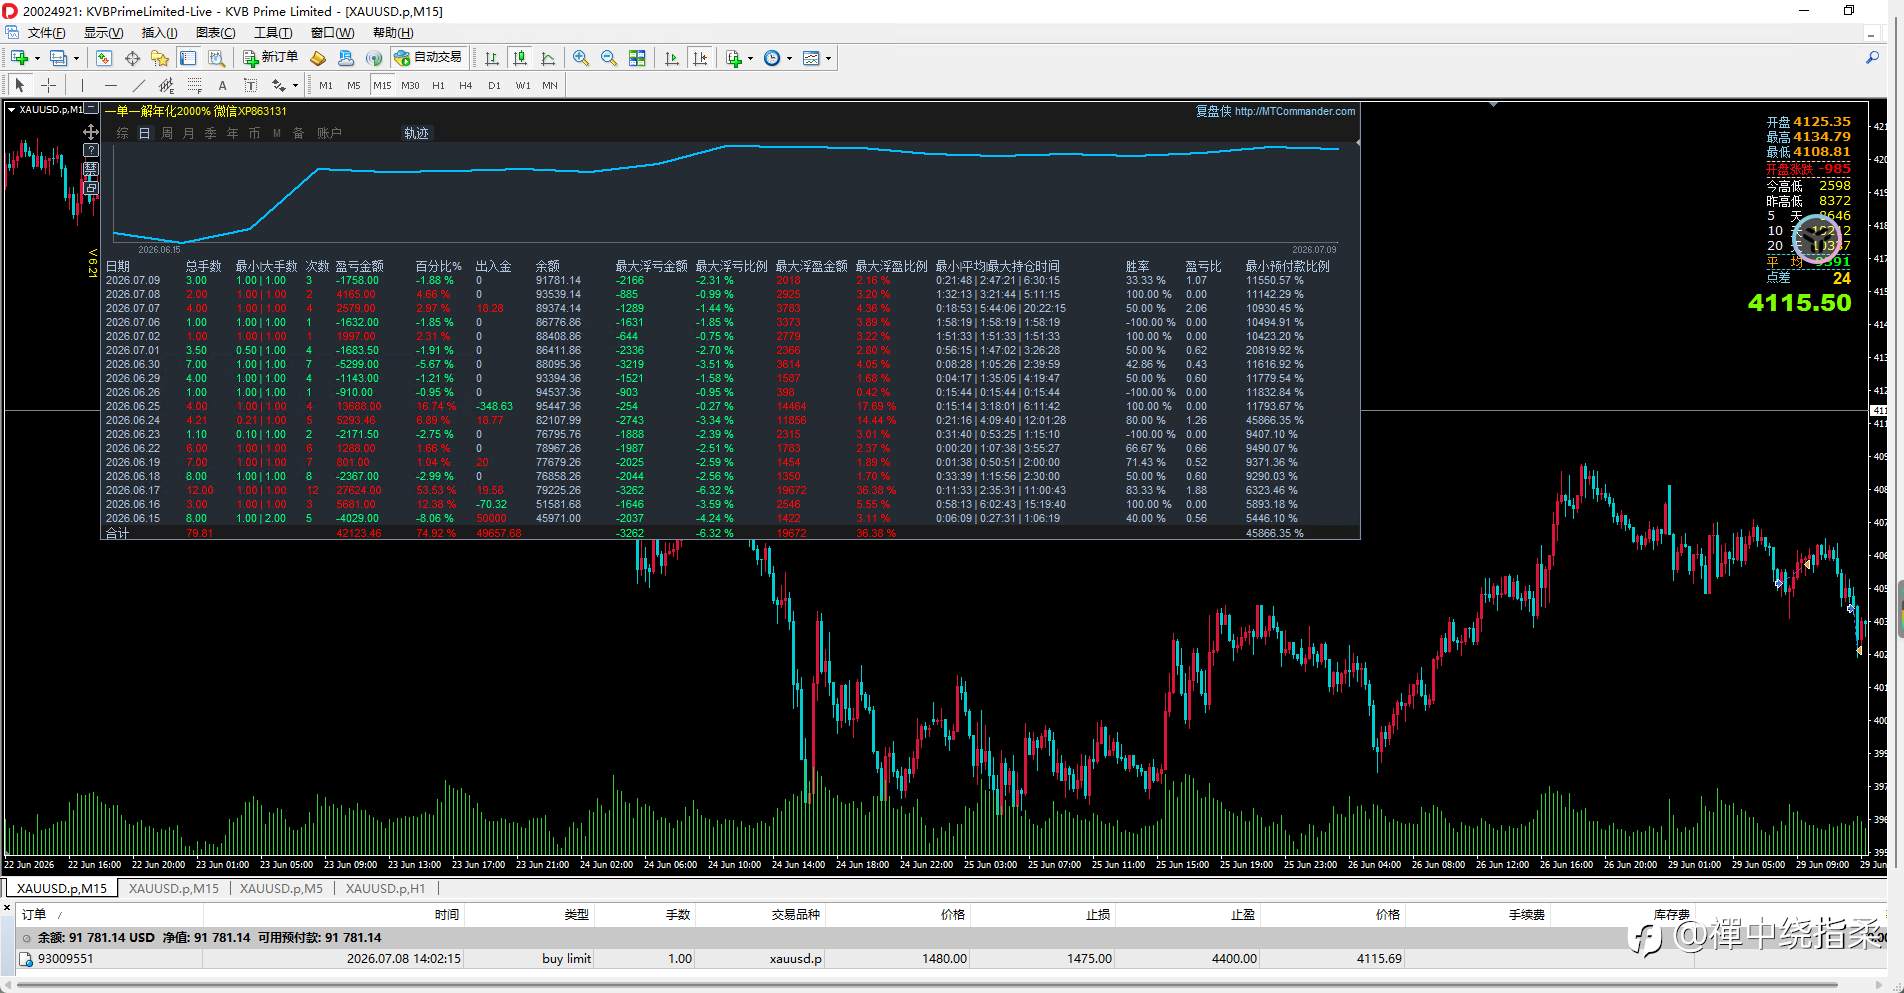Minimize the statistics panel with the dash button

pyautogui.click(x=91, y=107)
